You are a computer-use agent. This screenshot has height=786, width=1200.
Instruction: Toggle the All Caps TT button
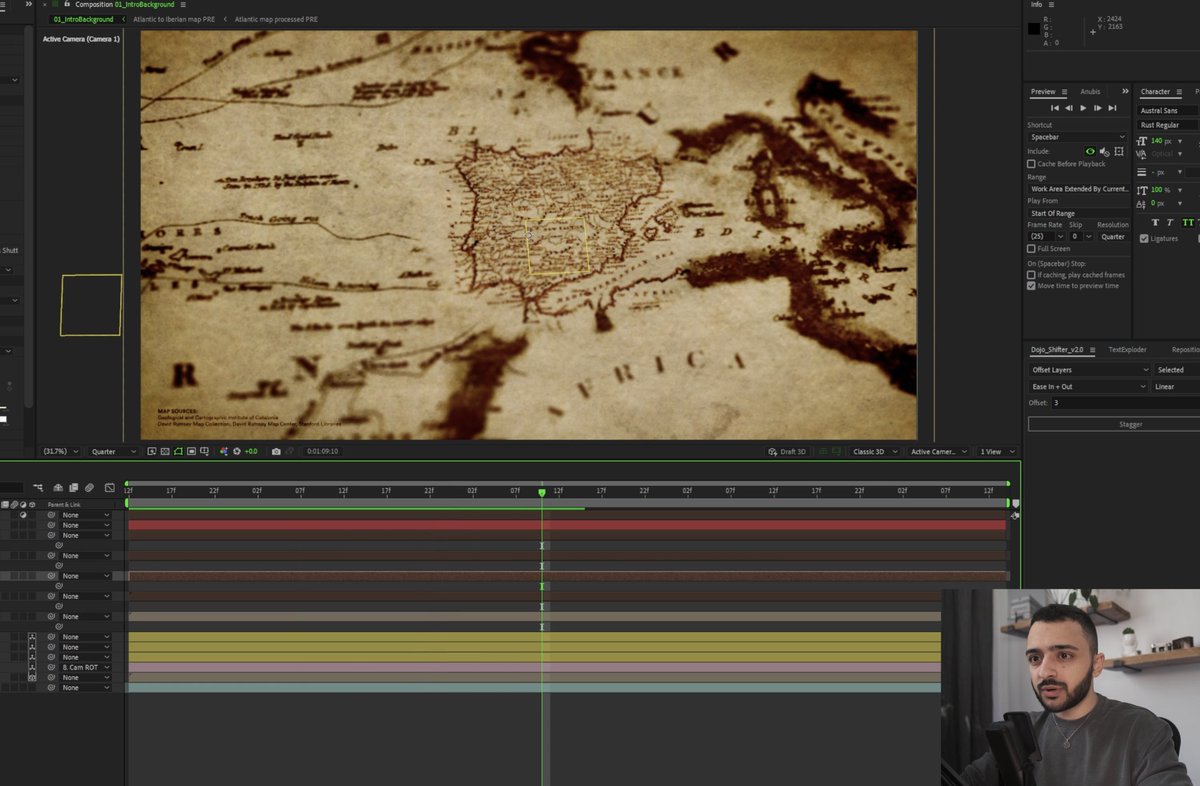coord(1188,222)
